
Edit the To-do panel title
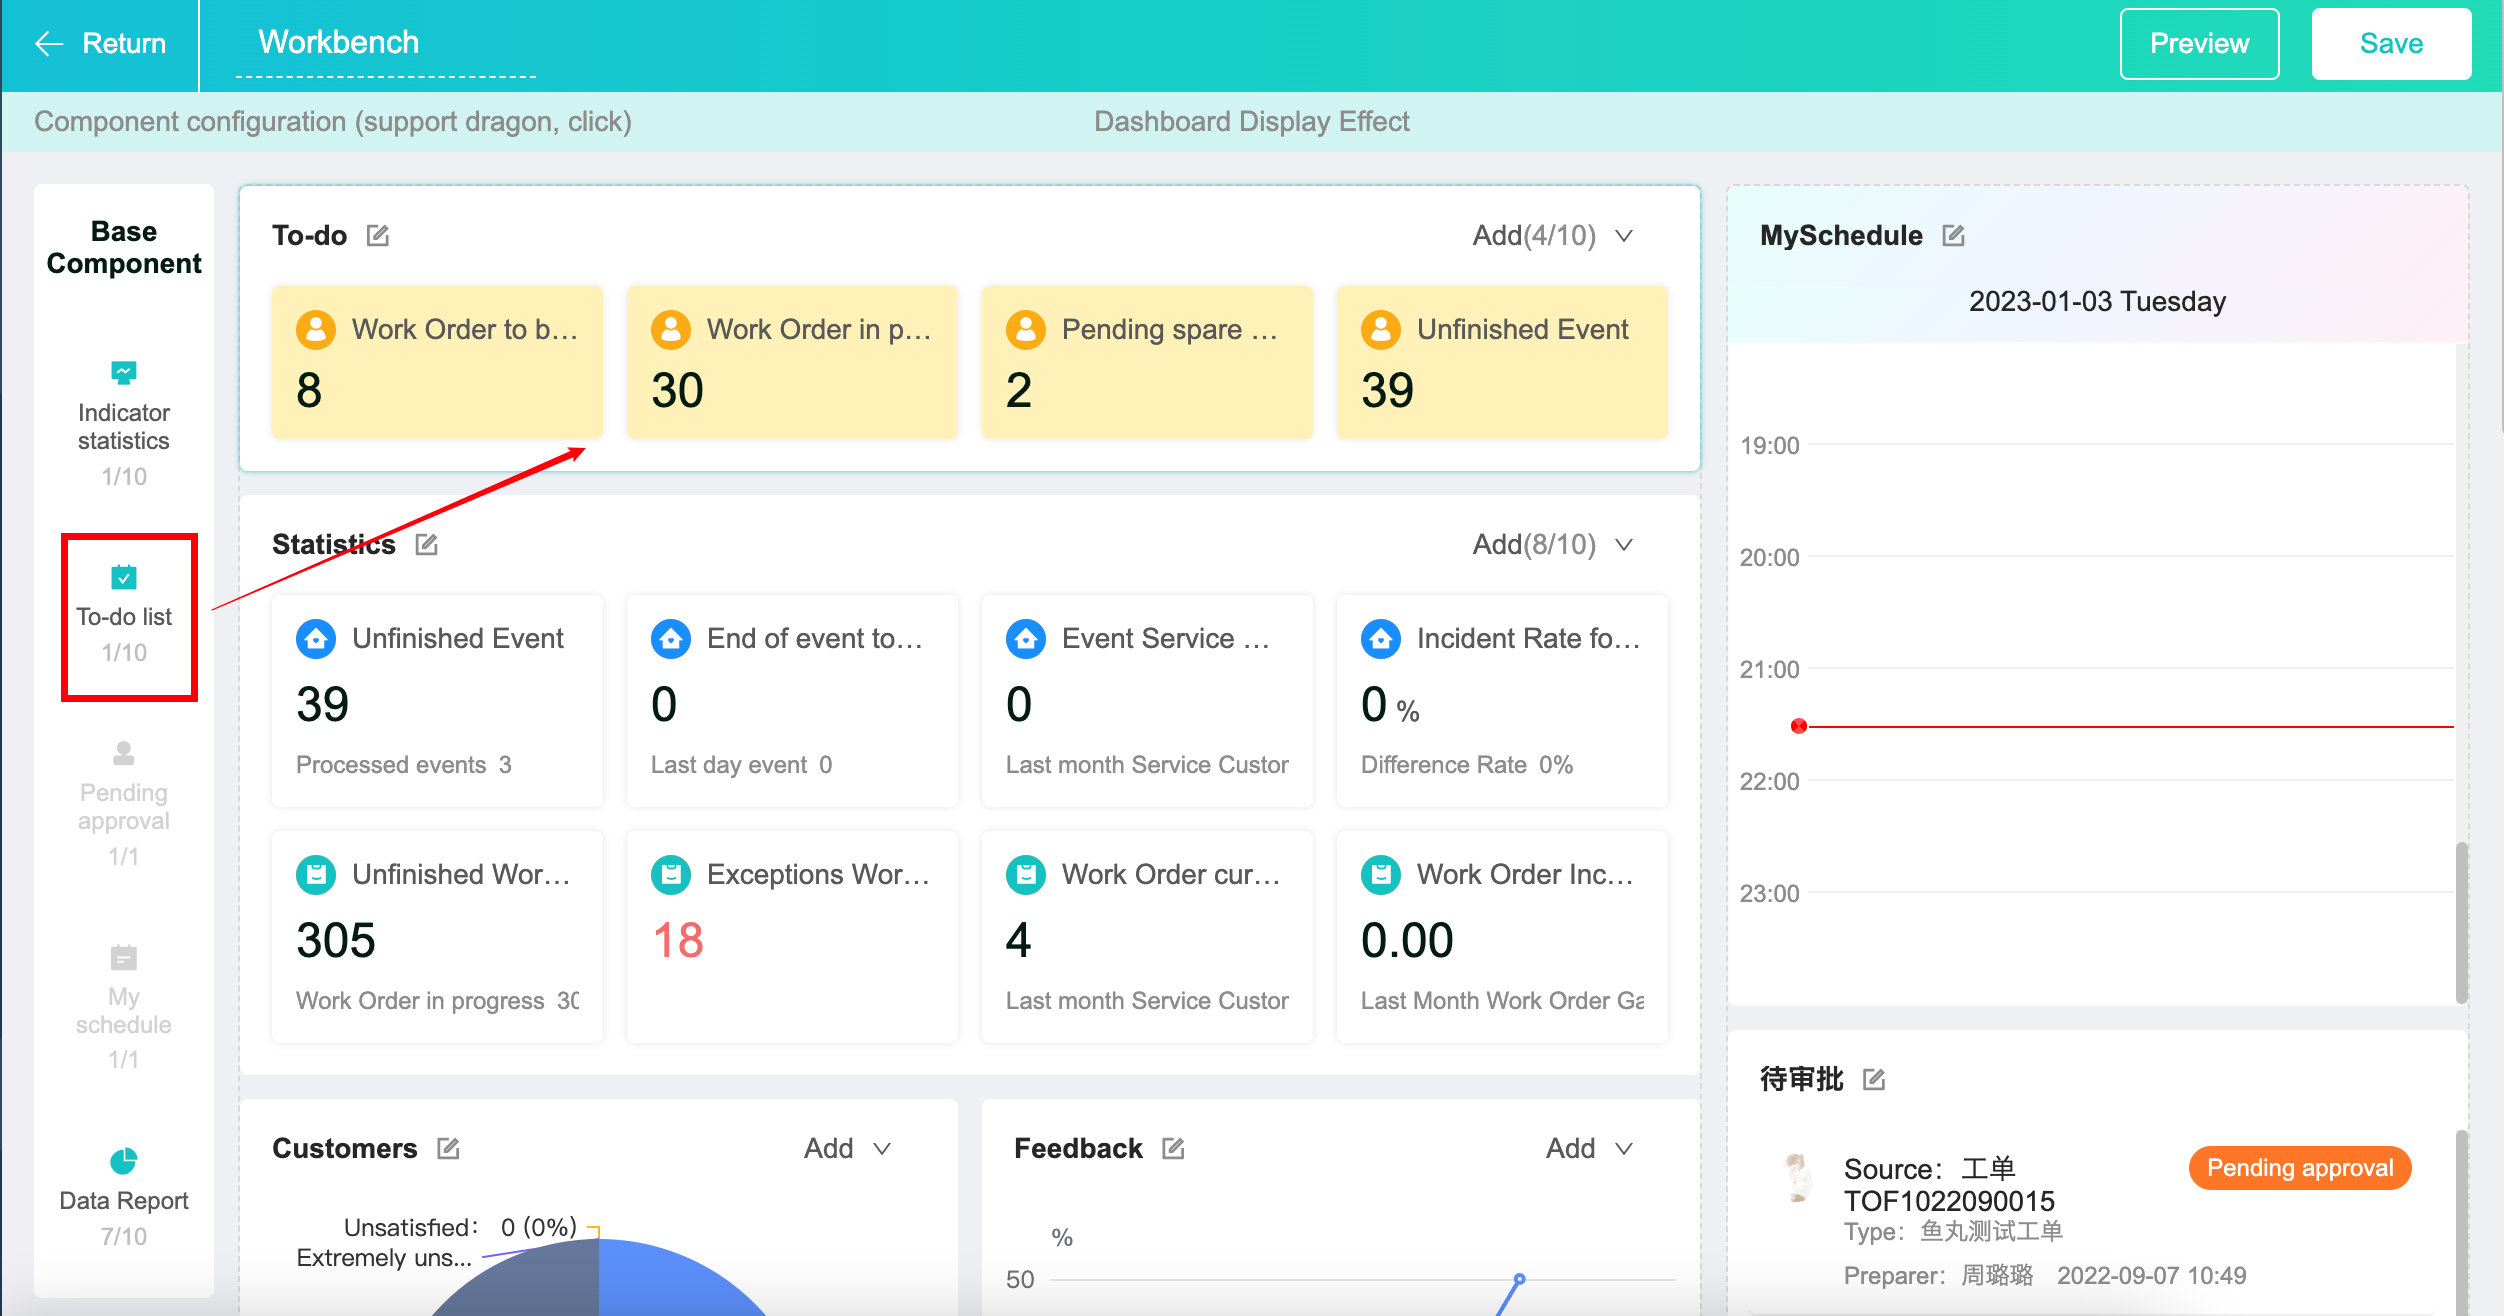coord(378,236)
